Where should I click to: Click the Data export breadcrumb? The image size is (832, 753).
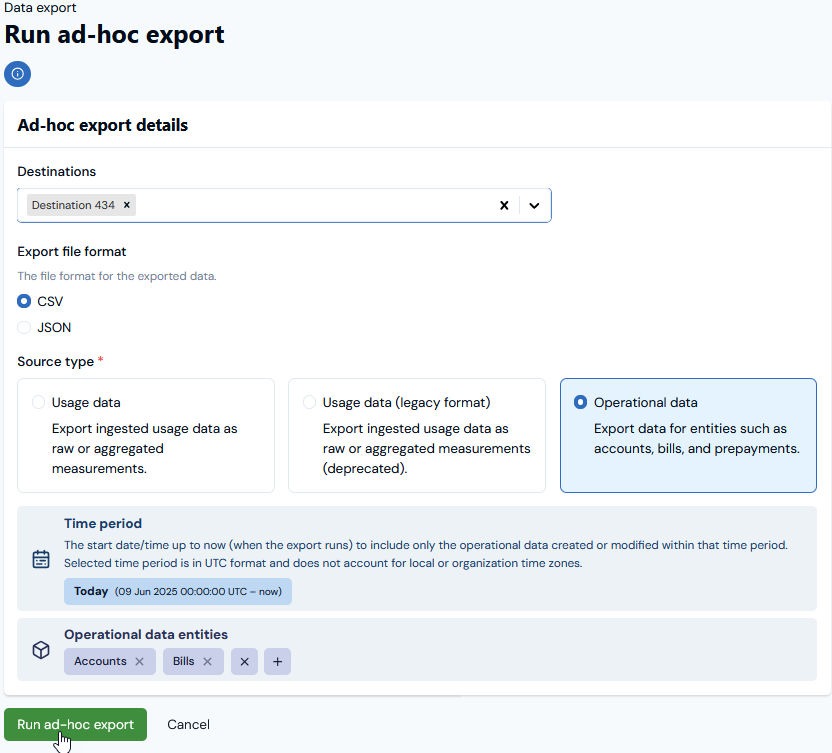(40, 7)
